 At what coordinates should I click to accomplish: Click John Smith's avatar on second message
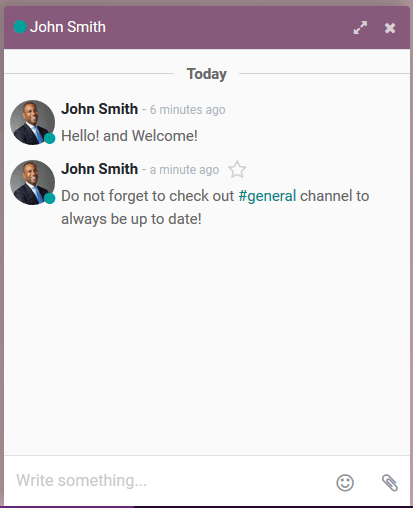33,182
